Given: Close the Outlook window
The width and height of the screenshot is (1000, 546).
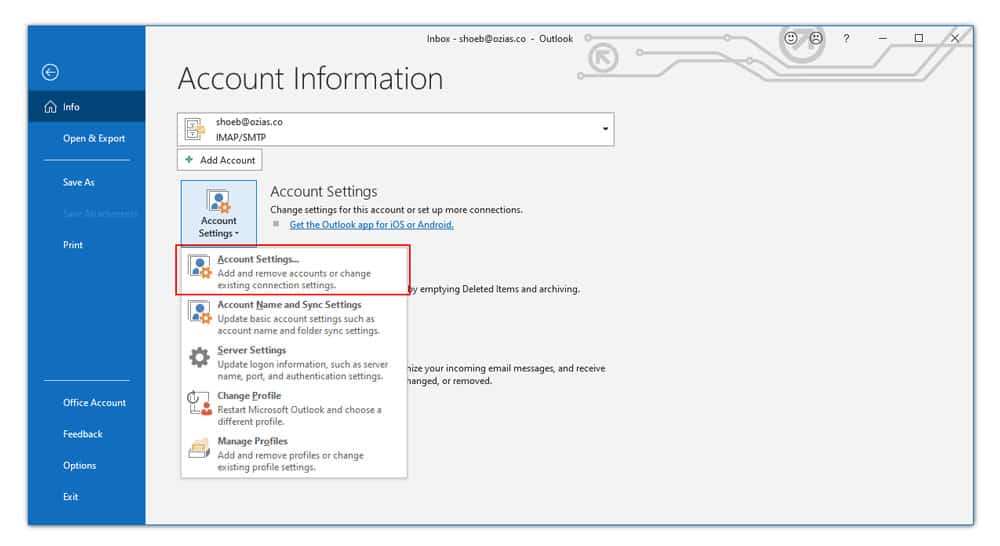Looking at the screenshot, I should point(955,38).
